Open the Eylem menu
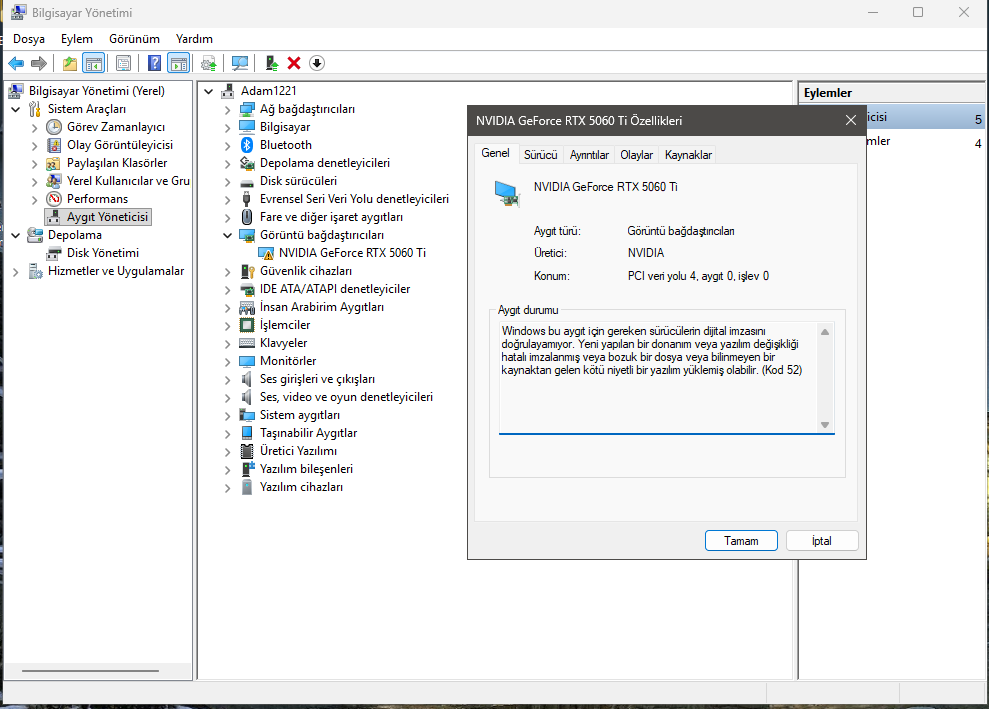Viewport: 989px width, 709px height. click(77, 39)
